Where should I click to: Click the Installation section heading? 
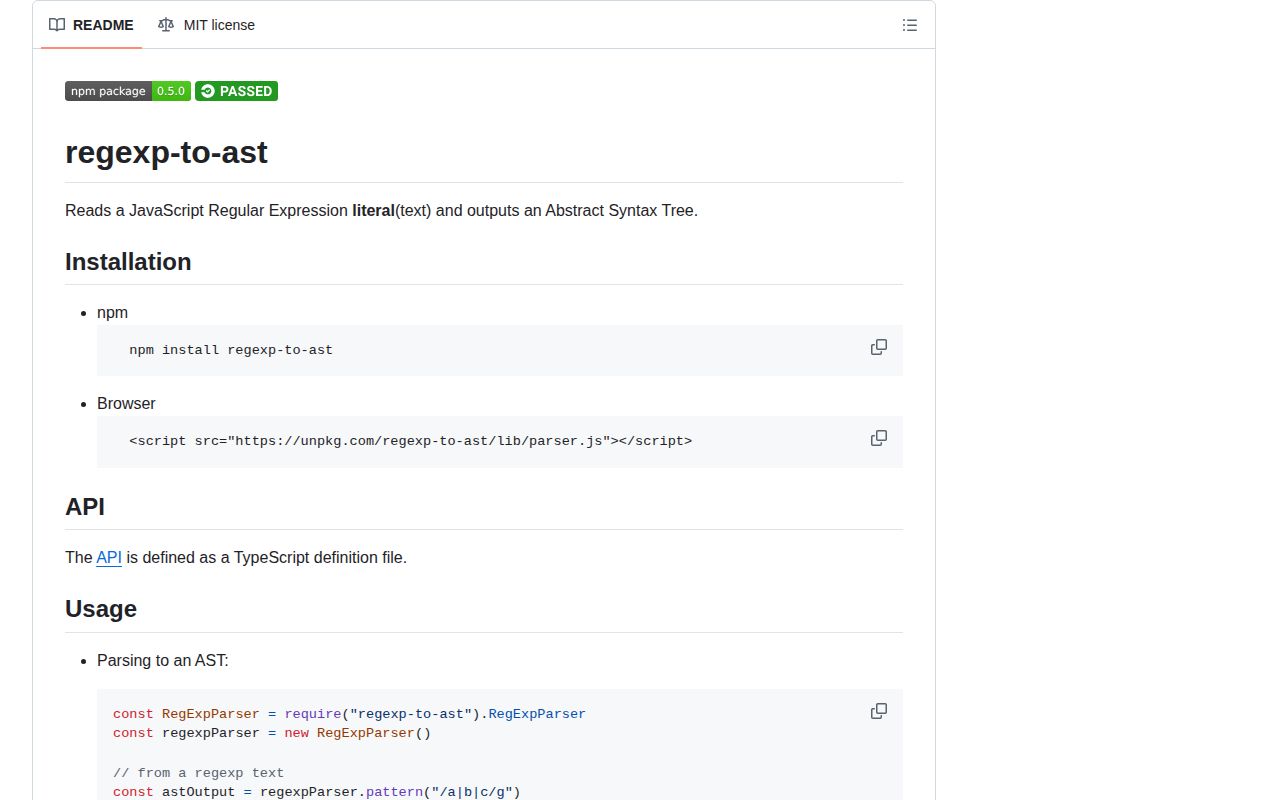(x=128, y=262)
